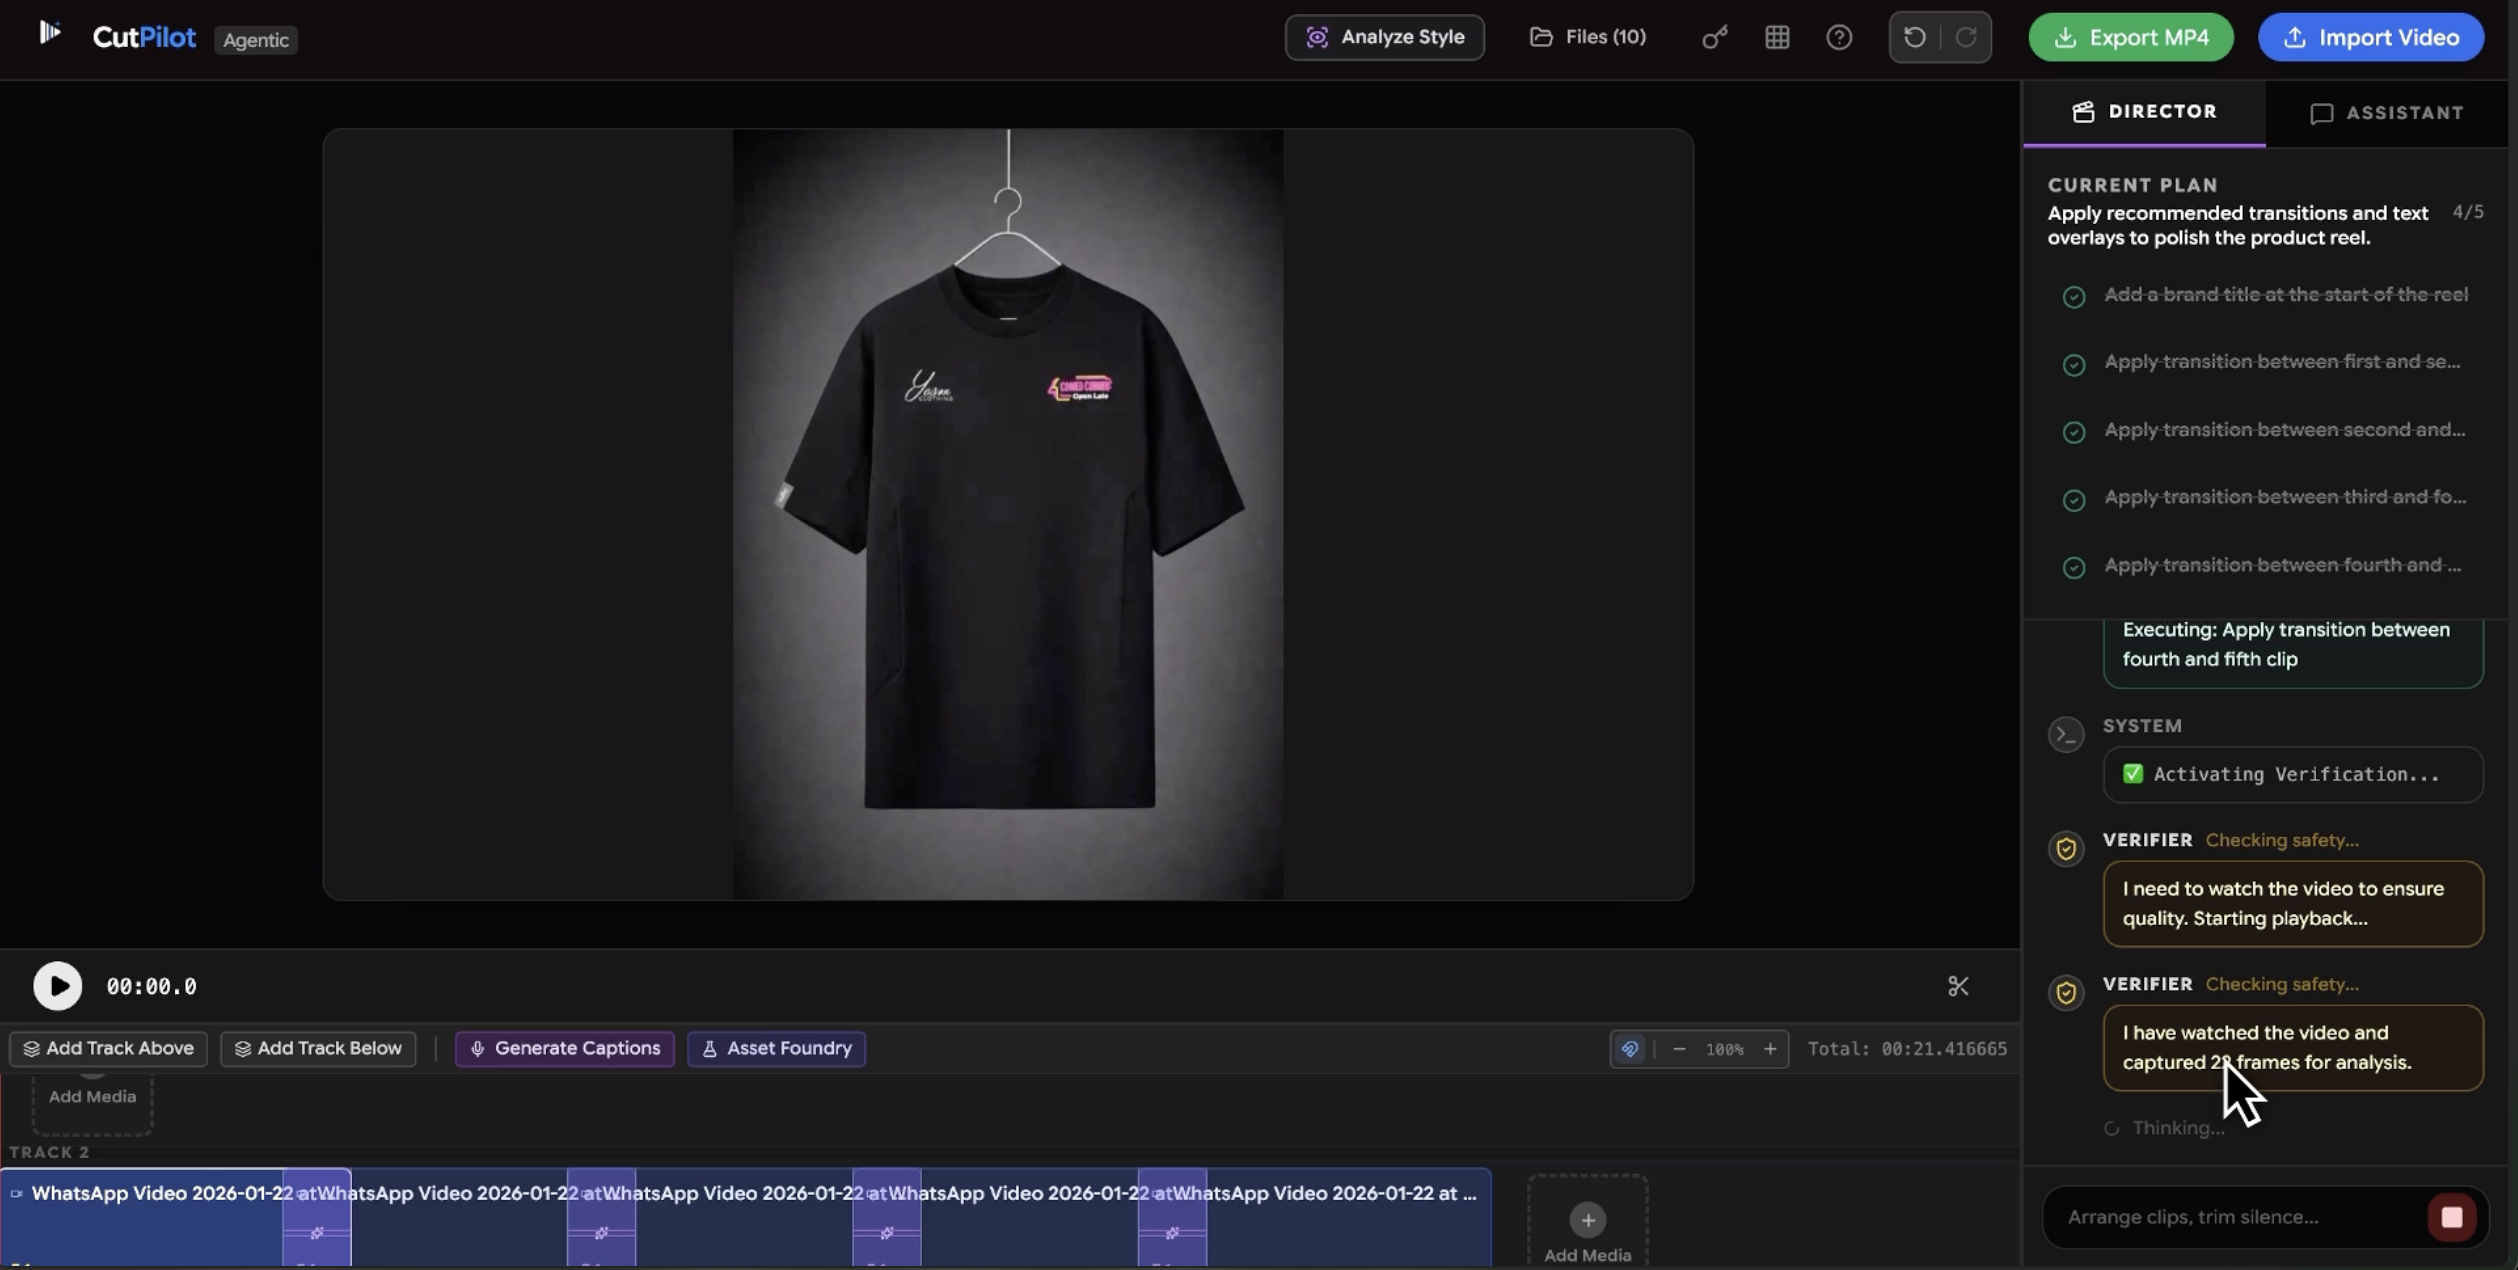Click the zoom out minus button

(x=1680, y=1049)
